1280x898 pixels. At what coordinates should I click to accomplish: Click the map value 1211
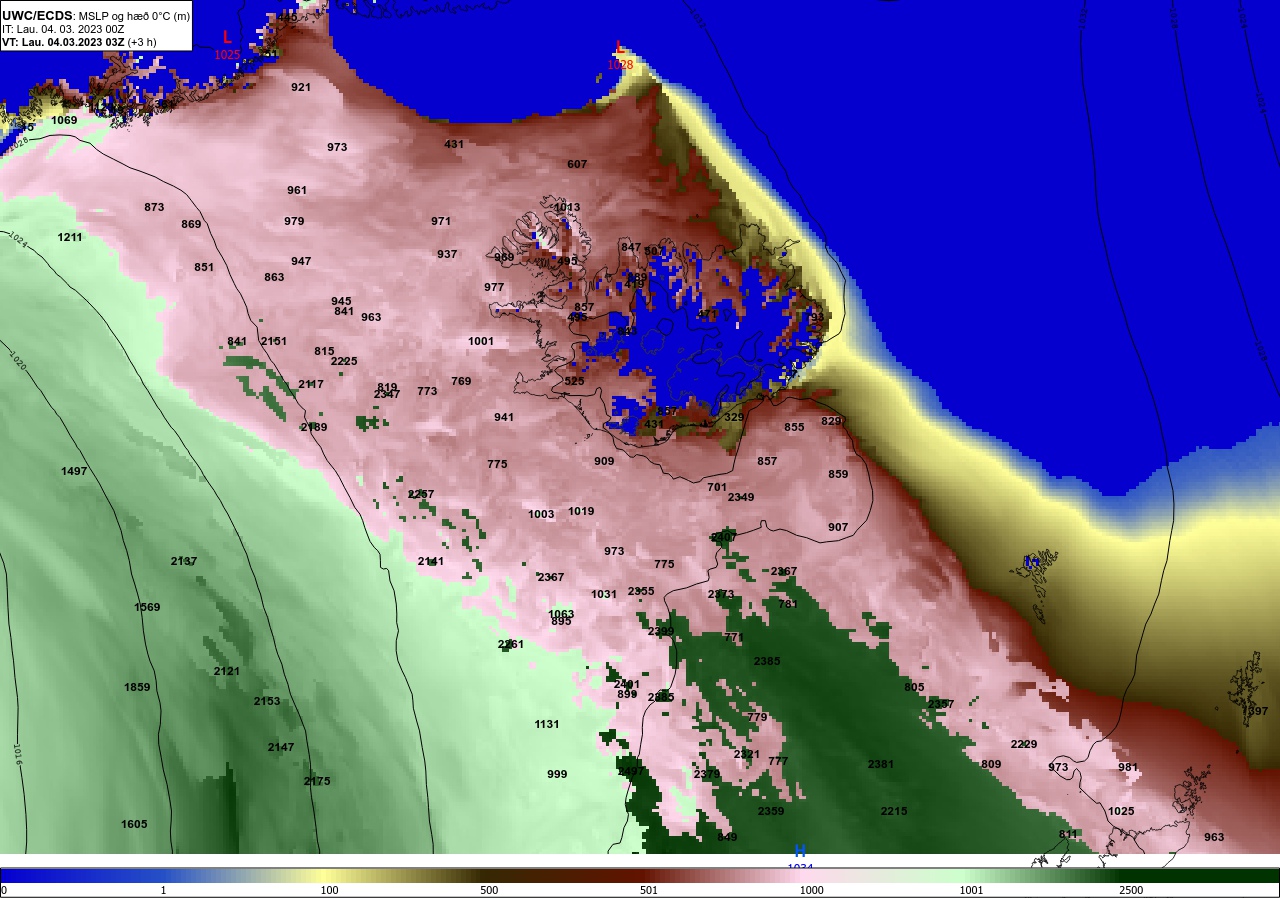[70, 237]
